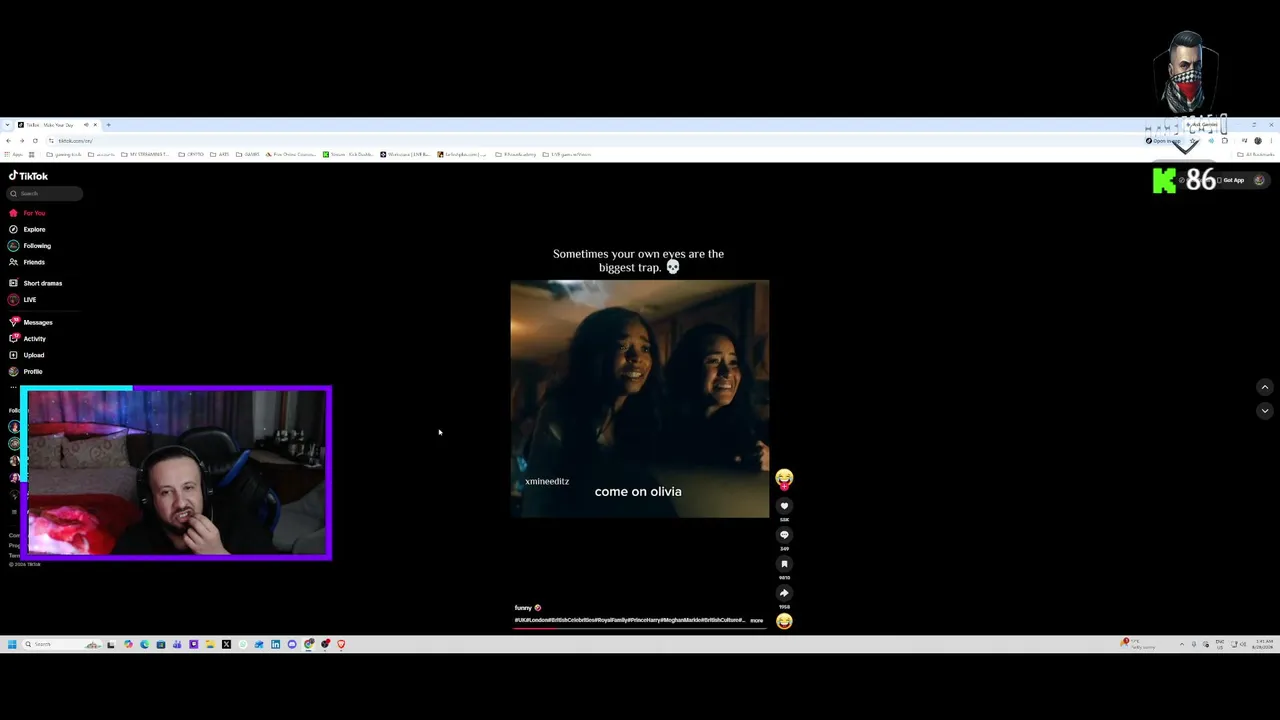
Task: Open the profile avatar in TikTok header
Action: tap(1259, 180)
